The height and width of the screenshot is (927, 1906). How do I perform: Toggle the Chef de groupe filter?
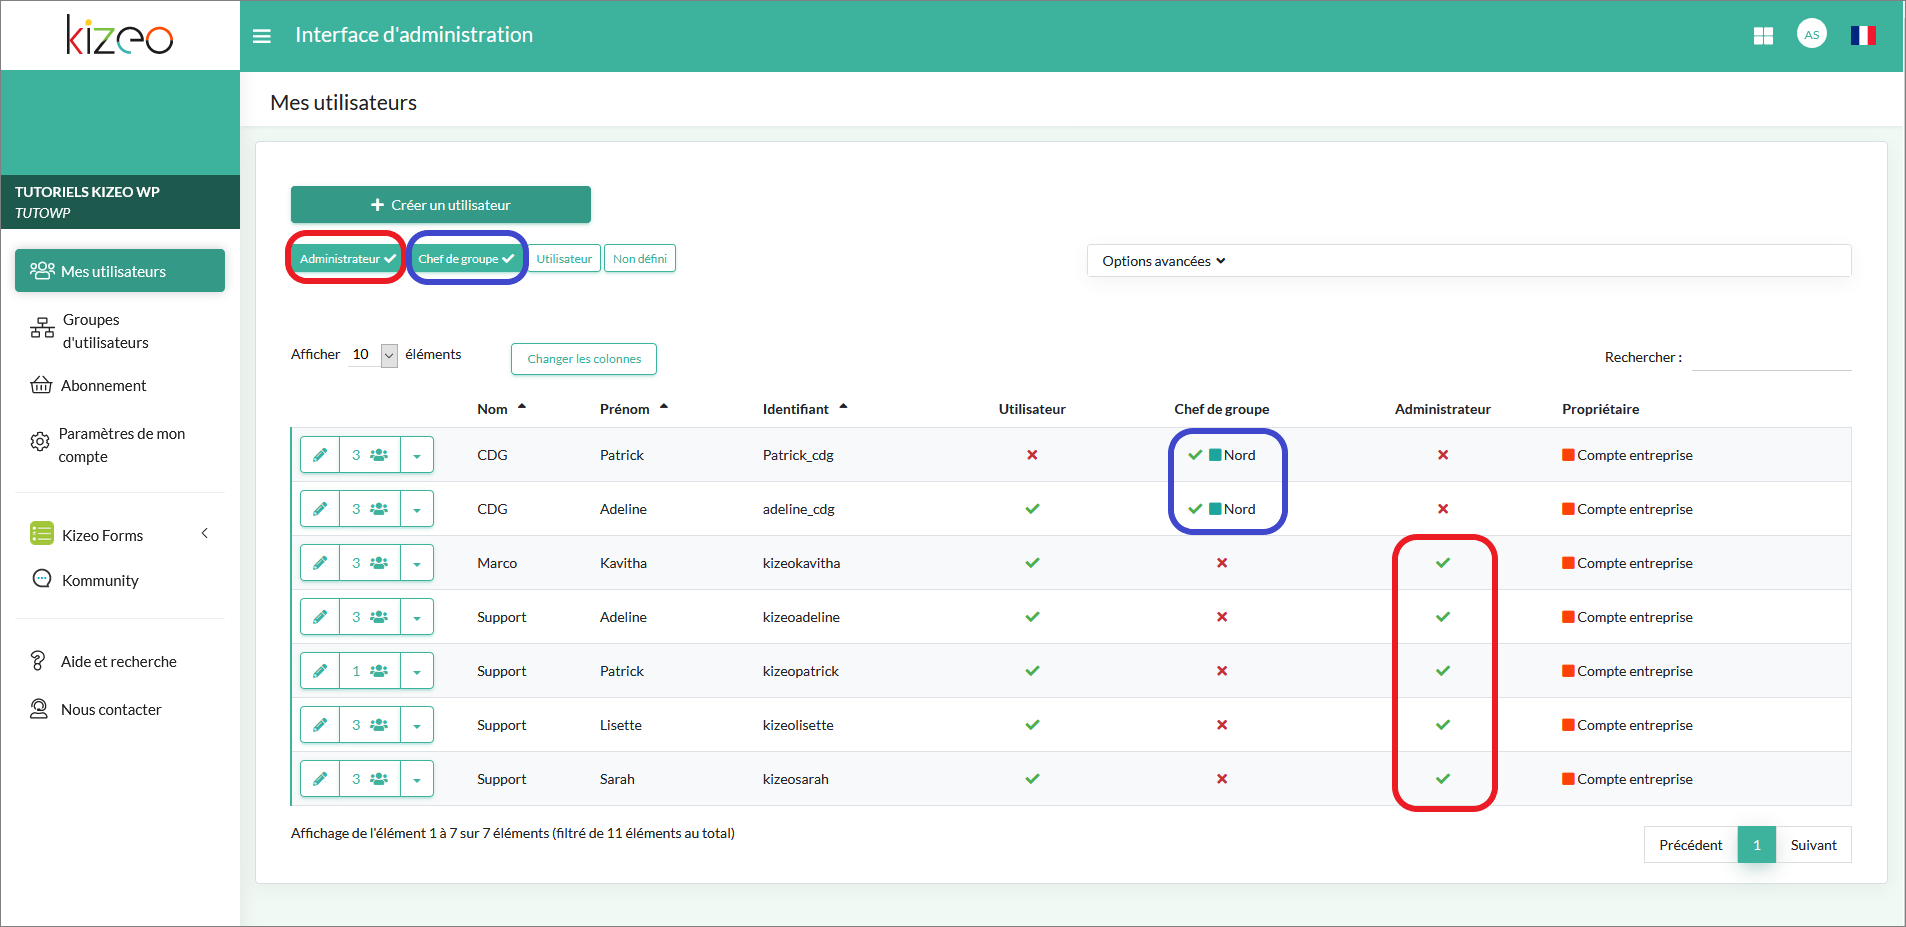coord(467,259)
